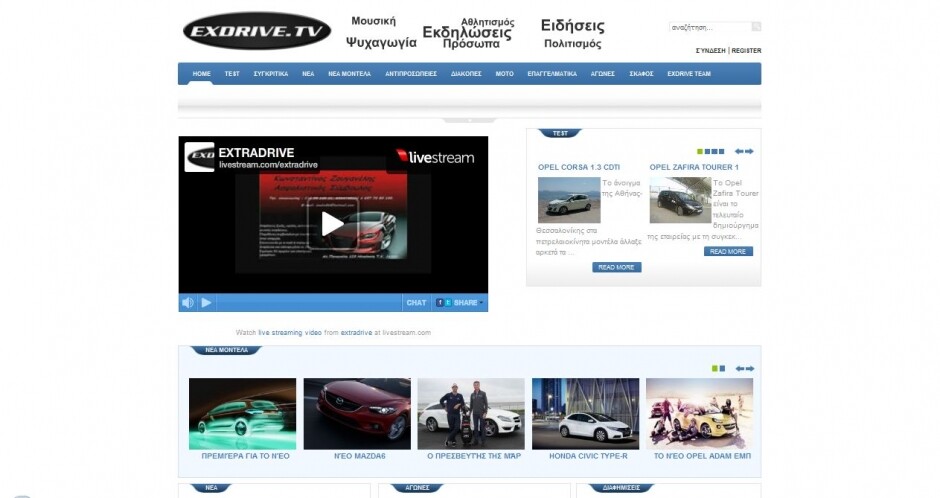
Task: Mute the livestream player volume icon
Action: coord(188,303)
